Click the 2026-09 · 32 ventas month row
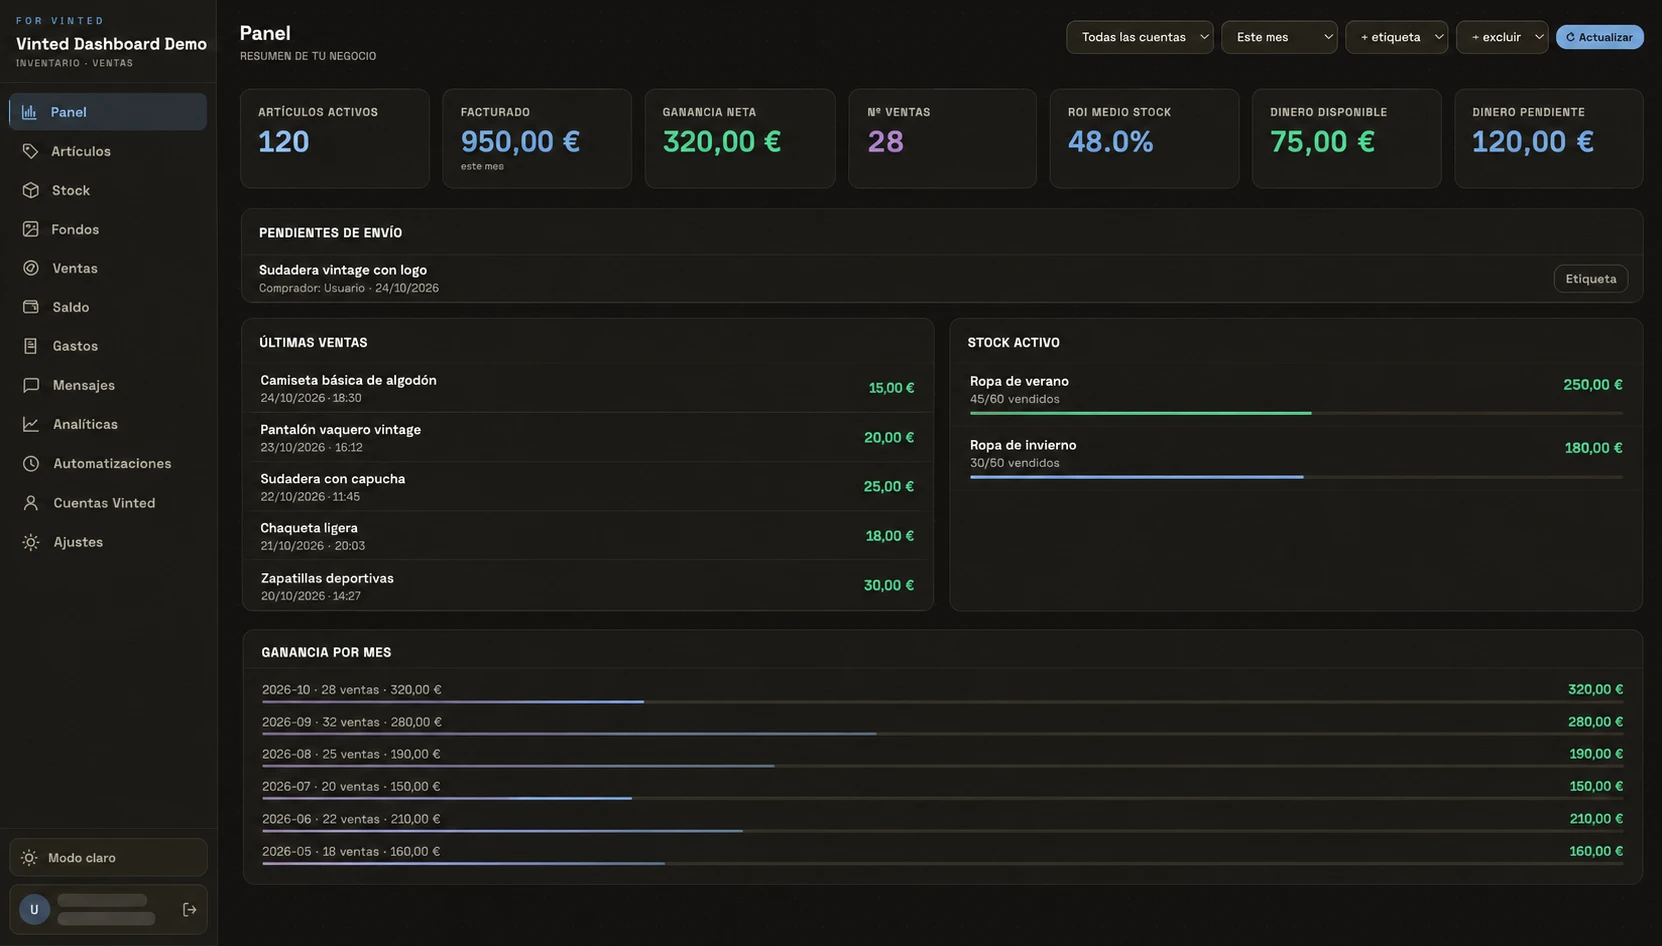Image resolution: width=1662 pixels, height=946 pixels. 942,724
